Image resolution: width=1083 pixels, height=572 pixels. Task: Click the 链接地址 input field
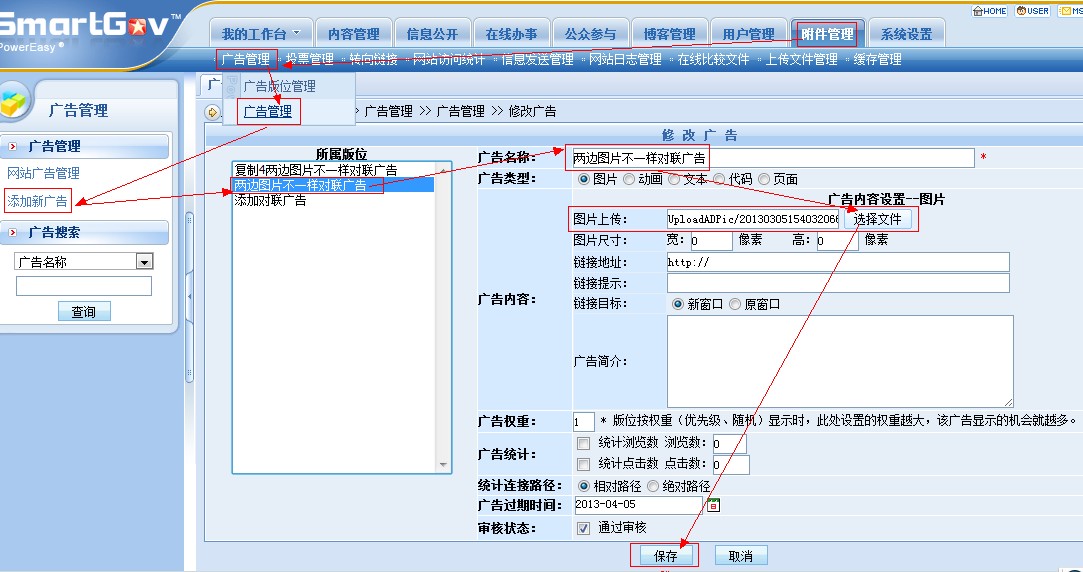point(838,262)
